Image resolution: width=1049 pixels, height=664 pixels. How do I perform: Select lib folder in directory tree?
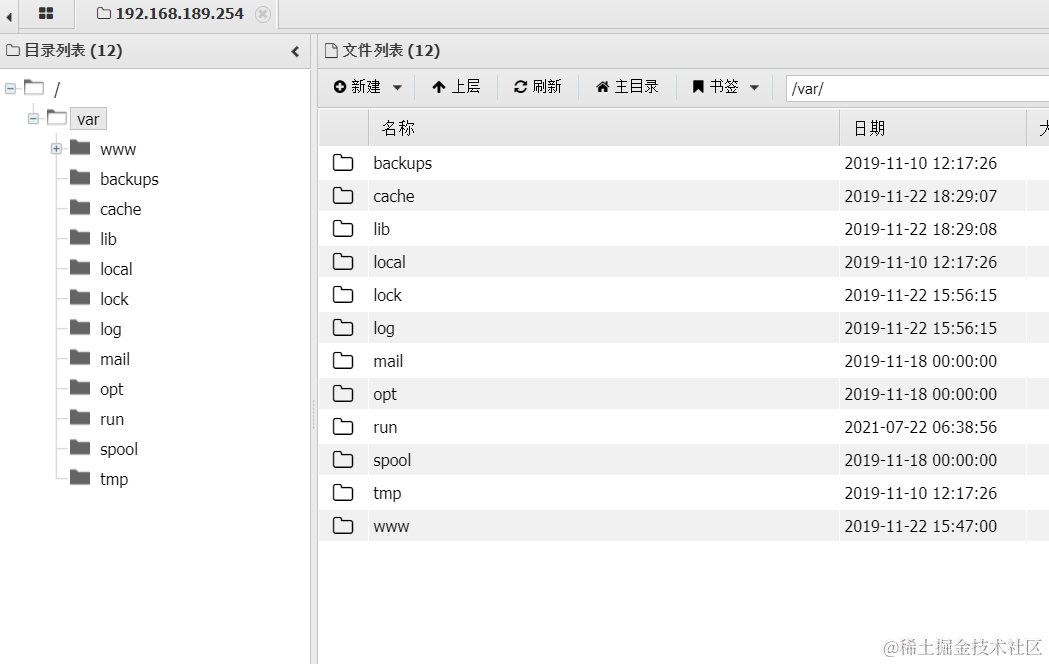[x=108, y=239]
